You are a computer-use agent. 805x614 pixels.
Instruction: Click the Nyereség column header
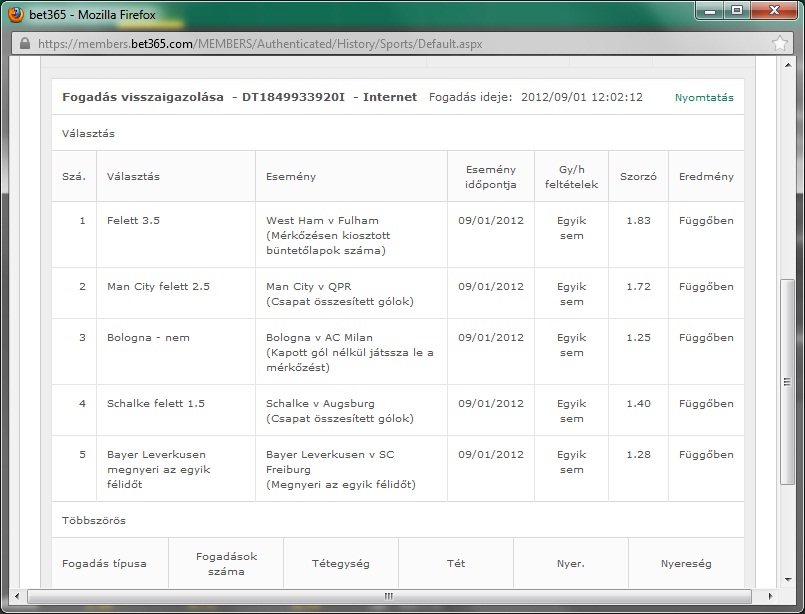pyautogui.click(x=686, y=564)
